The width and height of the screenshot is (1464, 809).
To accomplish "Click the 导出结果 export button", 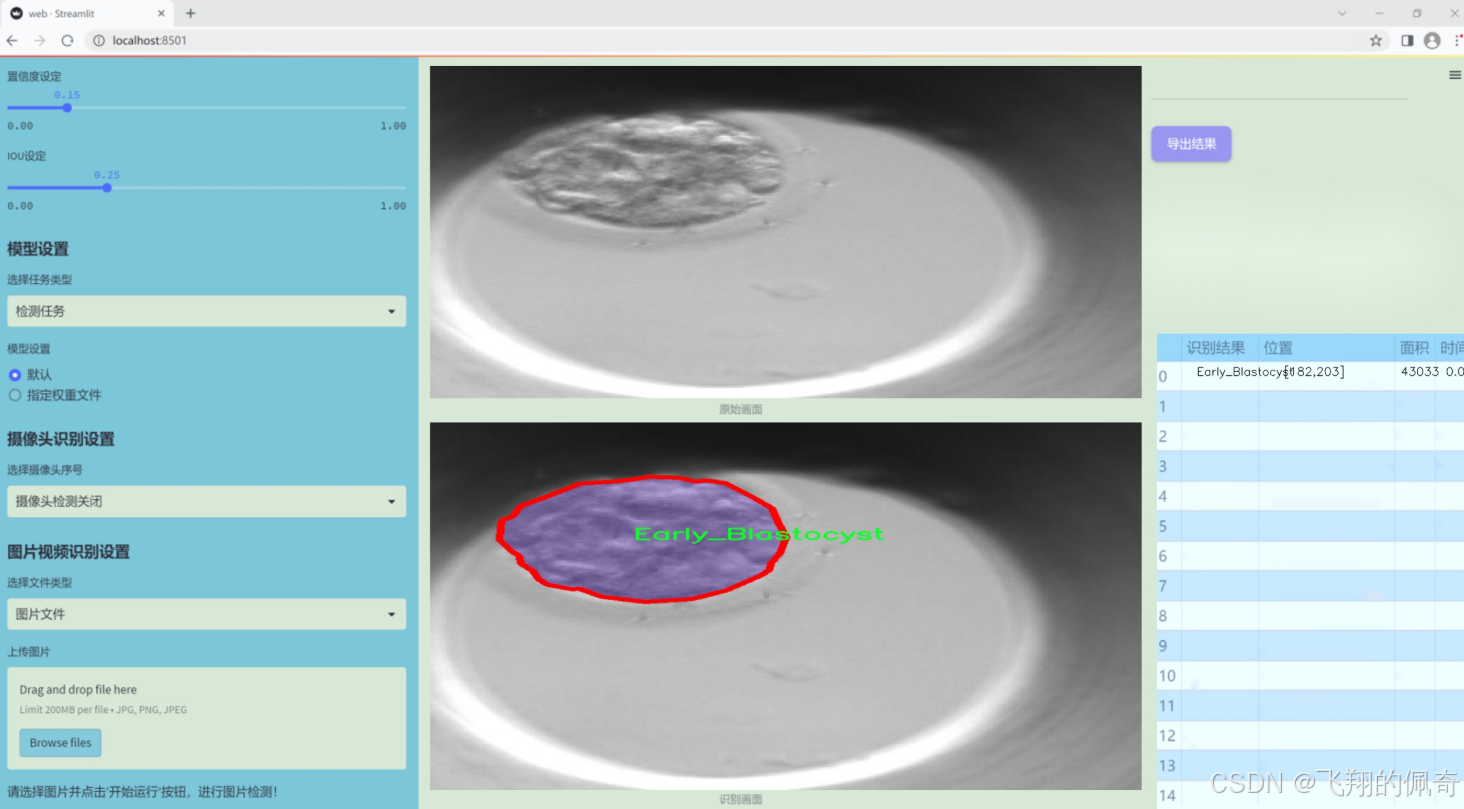I will point(1191,144).
